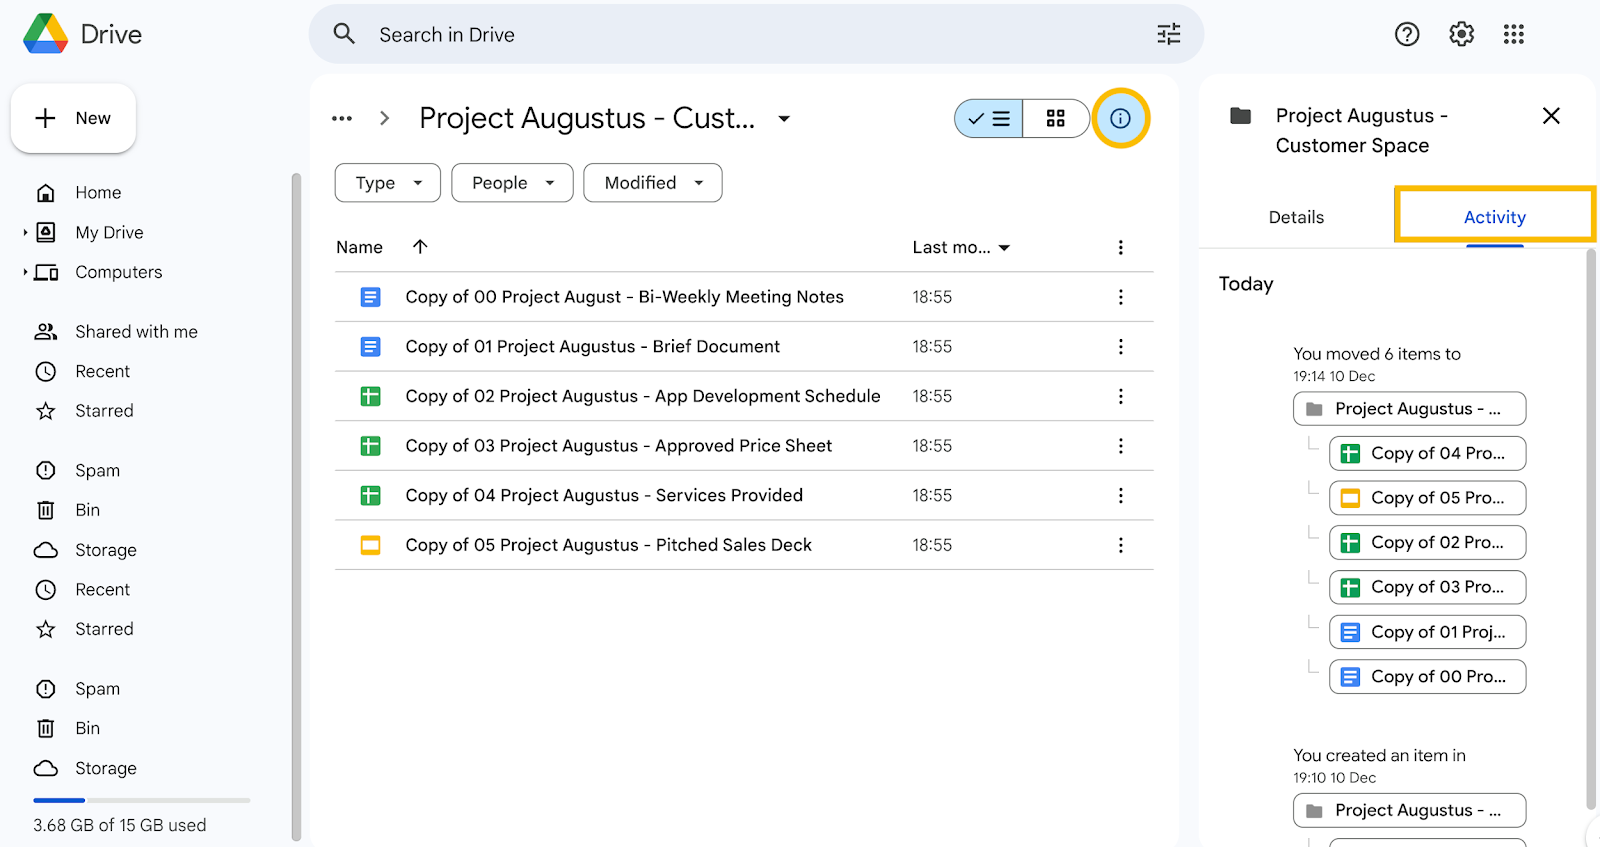The image size is (1600, 847).
Task: Switch to list layout view
Action: coord(989,118)
